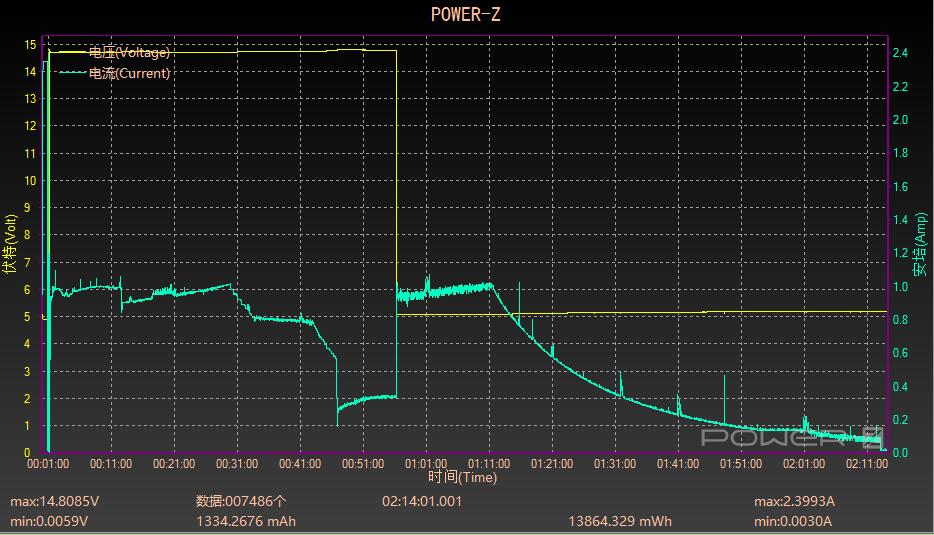Viewport: 934px width, 535px height.
Task: Click the 13864.329 mWh energy value
Action: pos(619,521)
